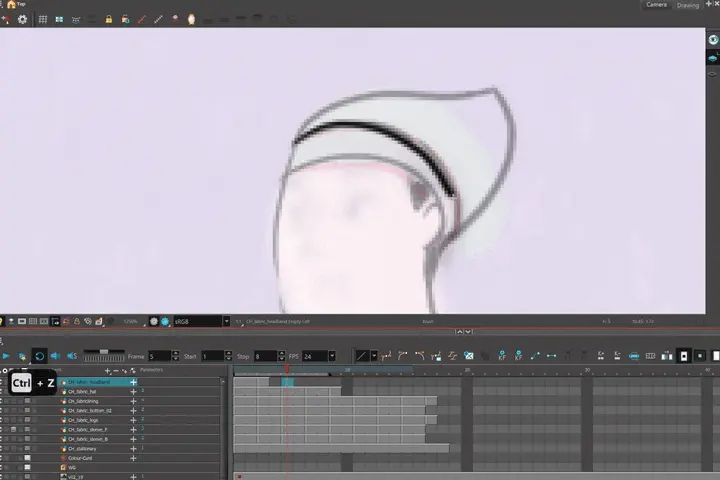Screen dimensions: 720x480
Task: Click the white swatch on WG layer
Action: pos(28,467)
